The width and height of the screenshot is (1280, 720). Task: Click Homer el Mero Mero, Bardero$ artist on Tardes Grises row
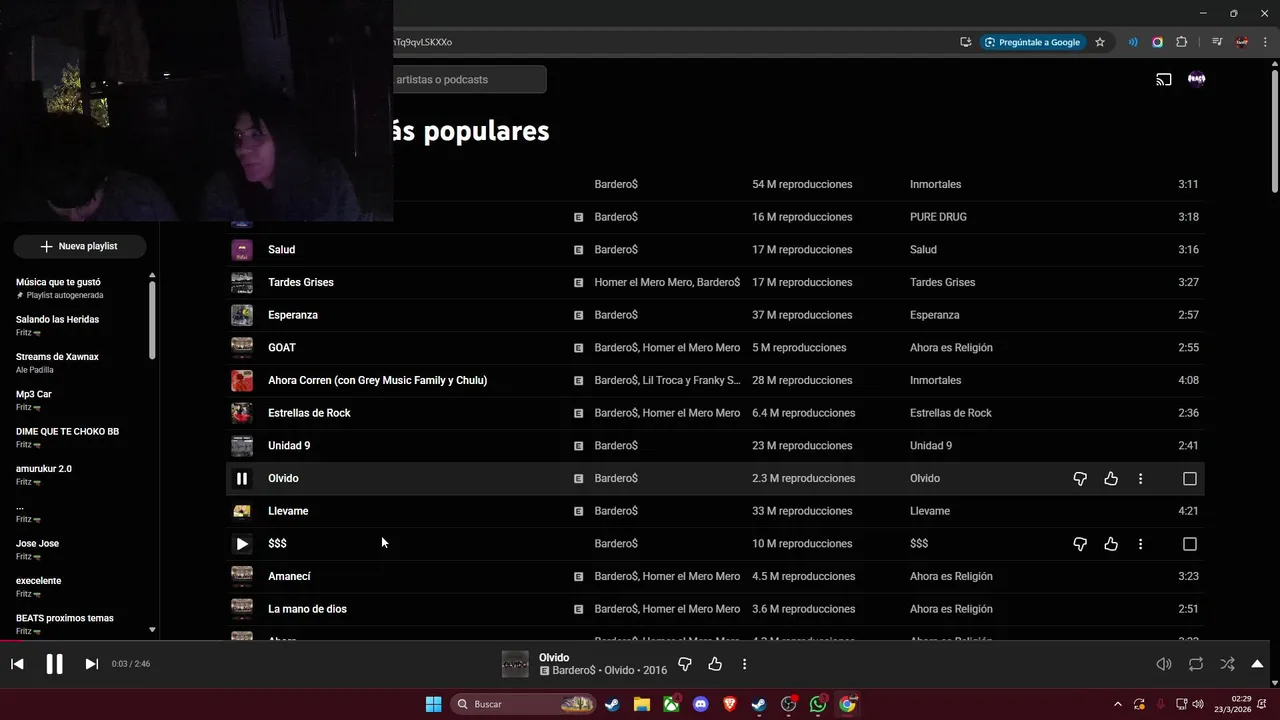point(667,283)
